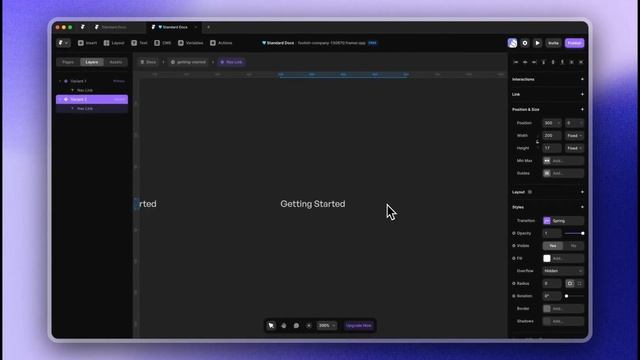640x360 pixels.
Task: Adjust the Rotation slider
Action: pos(574,296)
